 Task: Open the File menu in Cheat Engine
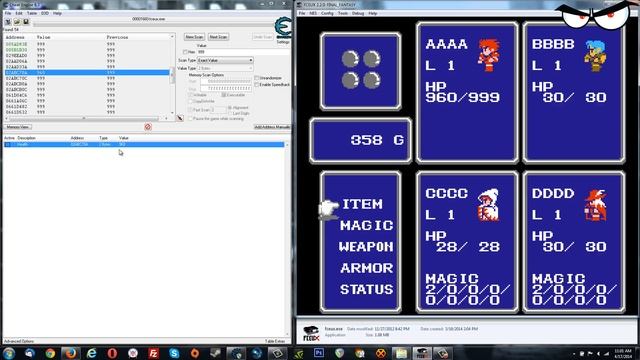[x=8, y=13]
